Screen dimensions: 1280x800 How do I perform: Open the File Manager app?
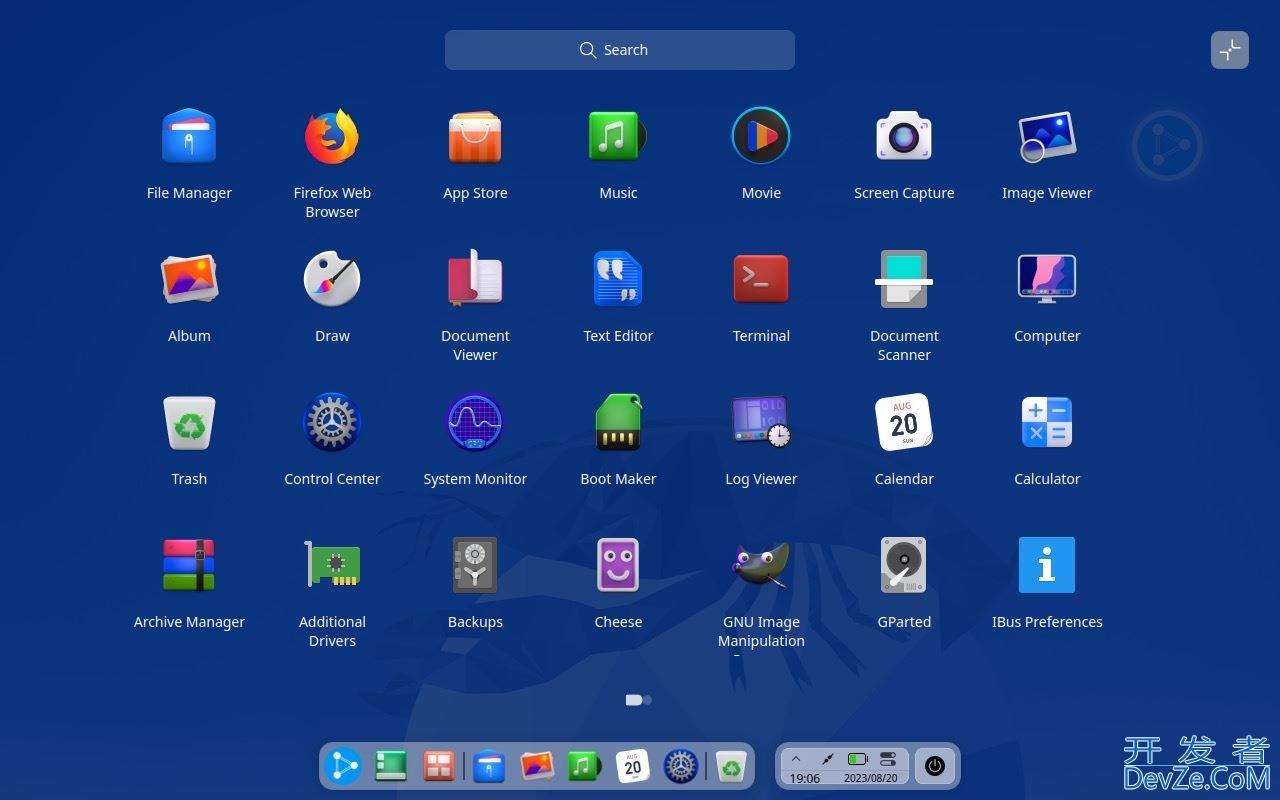pyautogui.click(x=189, y=137)
